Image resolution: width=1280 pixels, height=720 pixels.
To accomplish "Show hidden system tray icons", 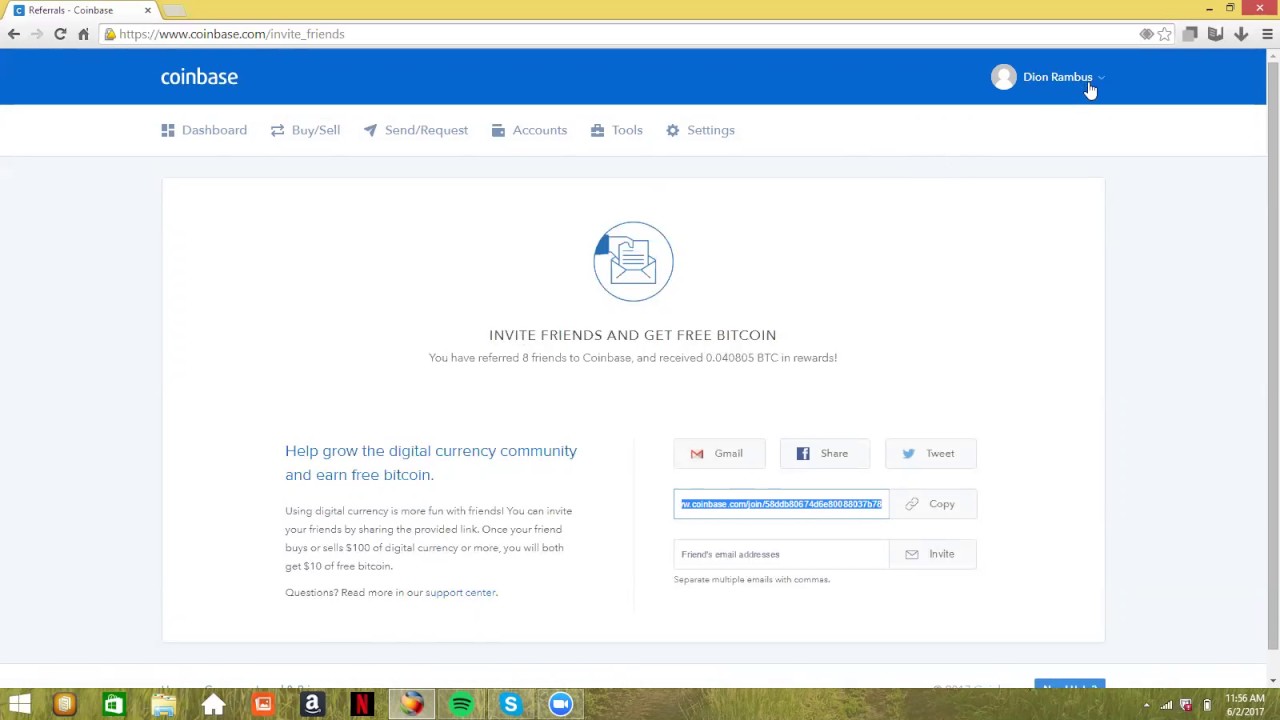I will pyautogui.click(x=1147, y=705).
